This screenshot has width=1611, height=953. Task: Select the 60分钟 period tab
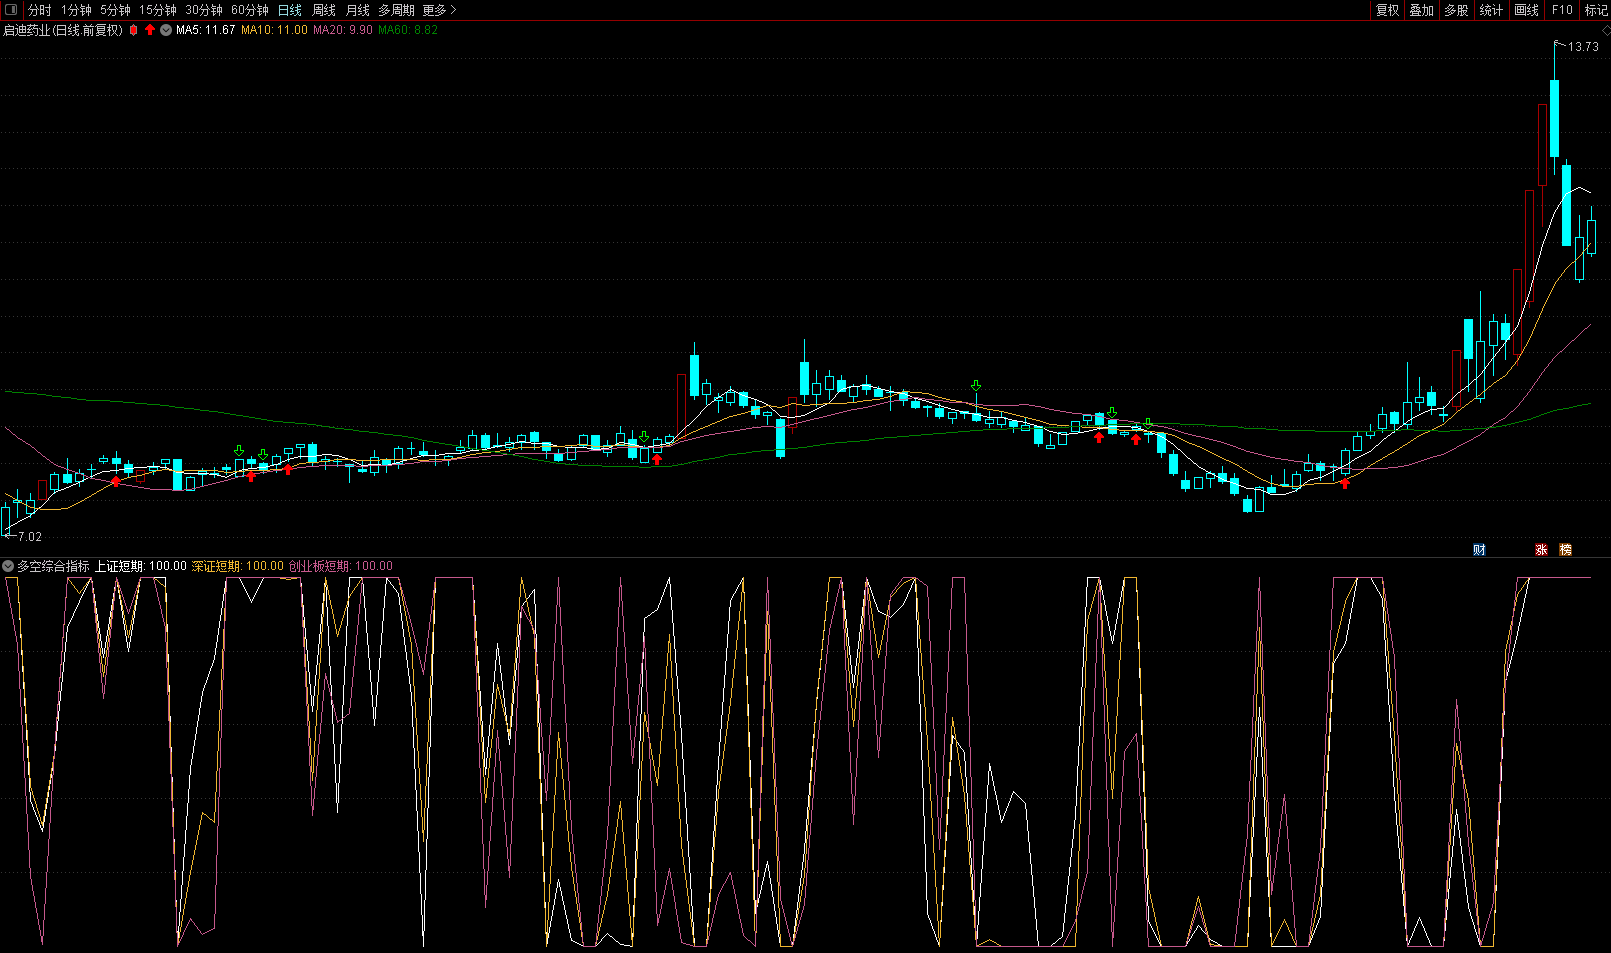click(x=250, y=10)
